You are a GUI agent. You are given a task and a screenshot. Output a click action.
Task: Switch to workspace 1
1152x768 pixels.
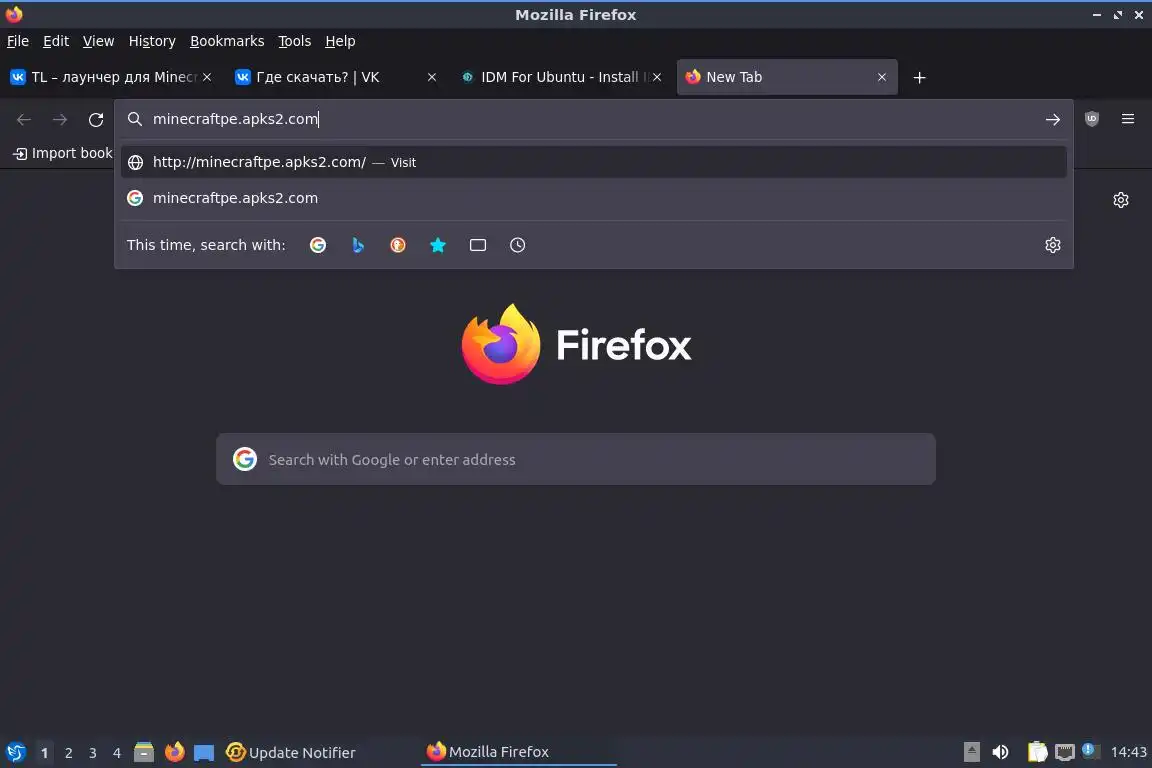coord(45,753)
